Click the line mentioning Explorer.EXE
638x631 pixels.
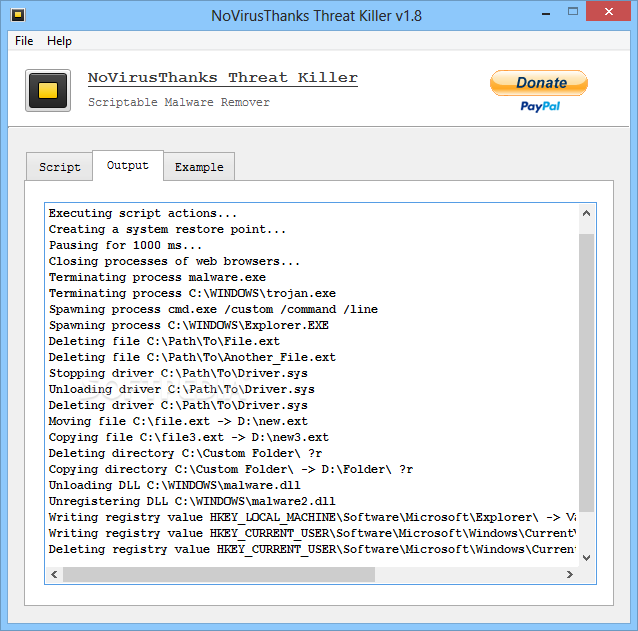(188, 325)
